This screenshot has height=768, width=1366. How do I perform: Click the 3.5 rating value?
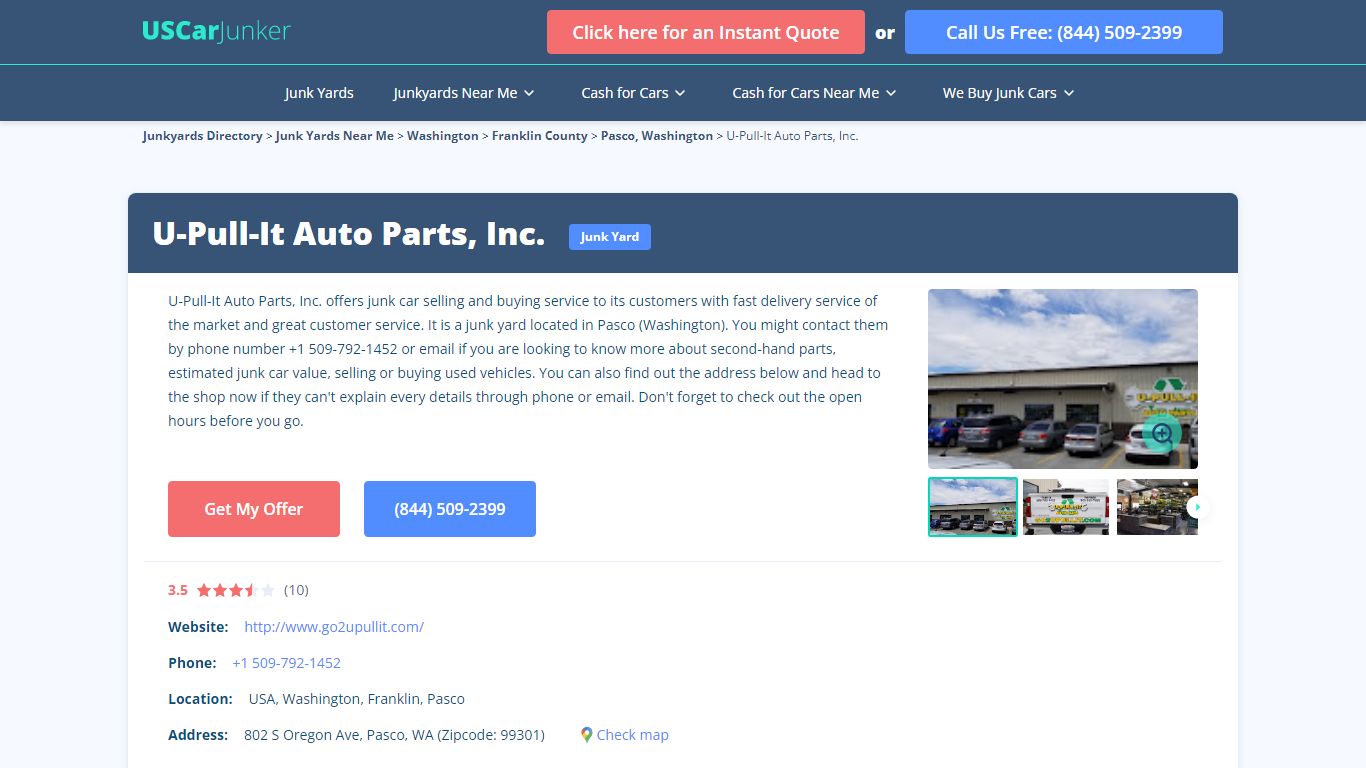click(178, 590)
